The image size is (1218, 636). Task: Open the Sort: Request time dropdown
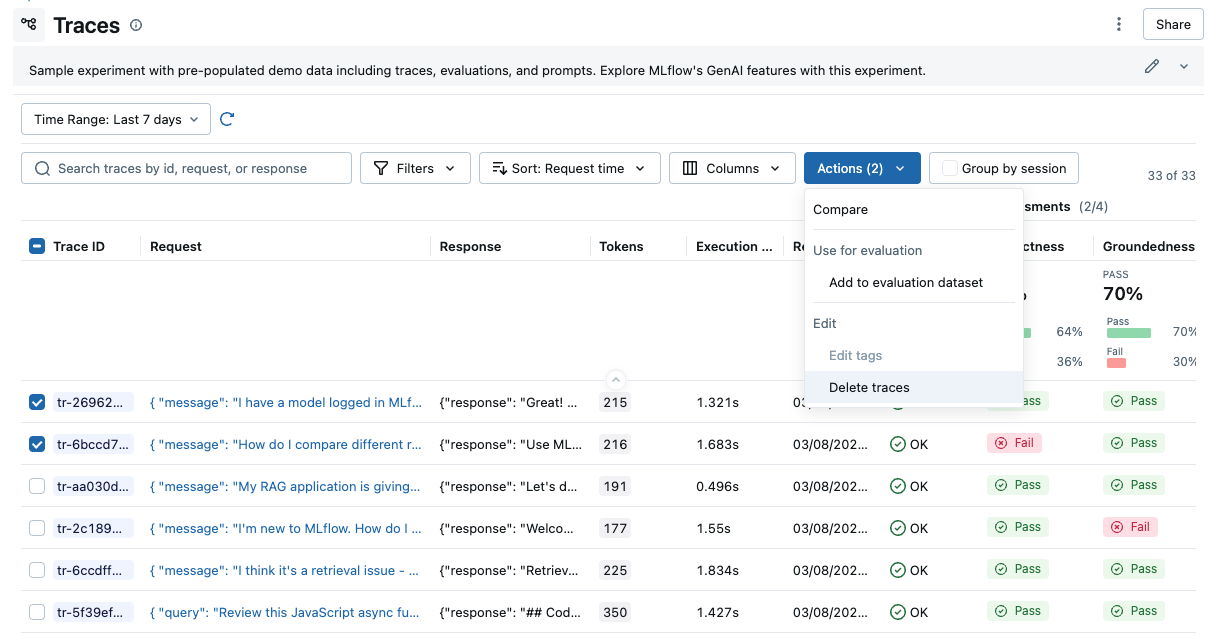tap(569, 168)
